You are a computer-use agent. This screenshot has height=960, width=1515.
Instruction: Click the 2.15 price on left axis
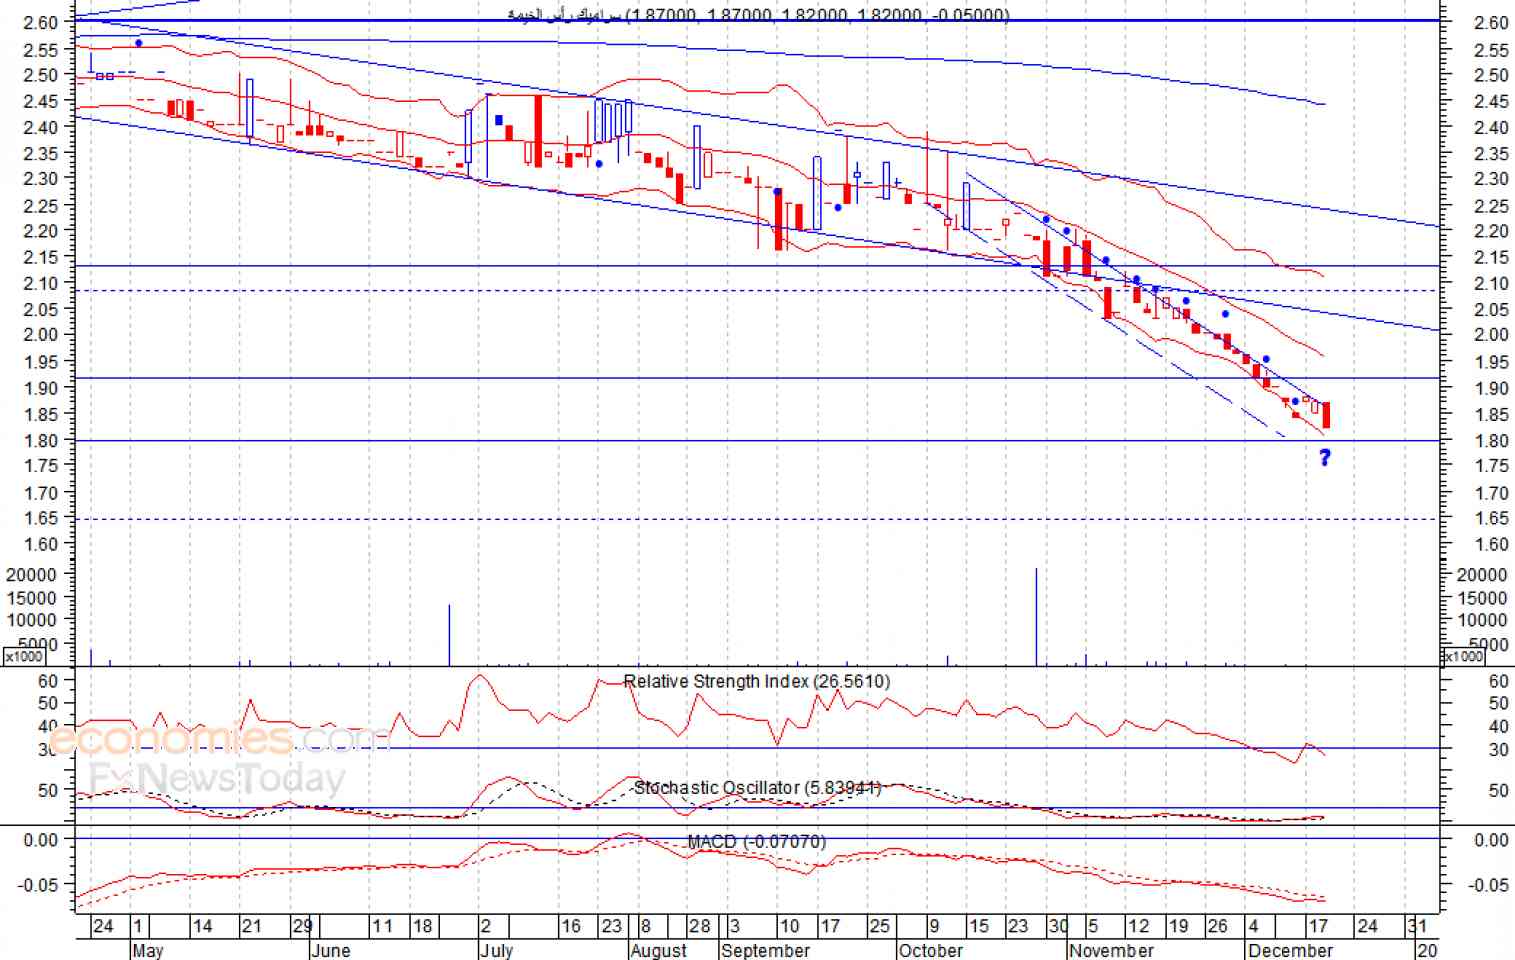(x=40, y=257)
